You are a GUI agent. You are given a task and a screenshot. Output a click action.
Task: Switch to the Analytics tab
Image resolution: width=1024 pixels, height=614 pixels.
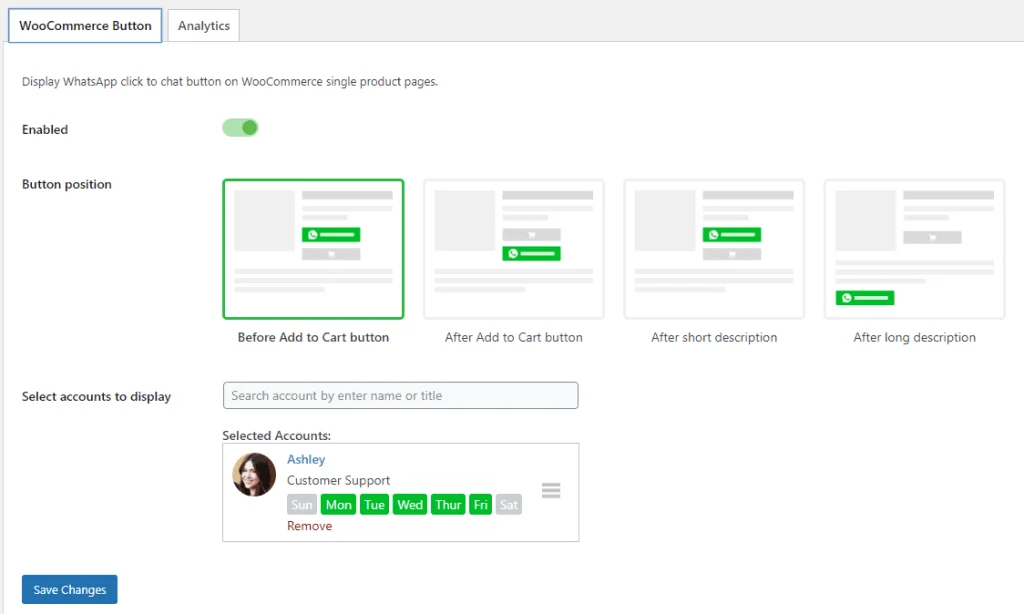tap(203, 25)
